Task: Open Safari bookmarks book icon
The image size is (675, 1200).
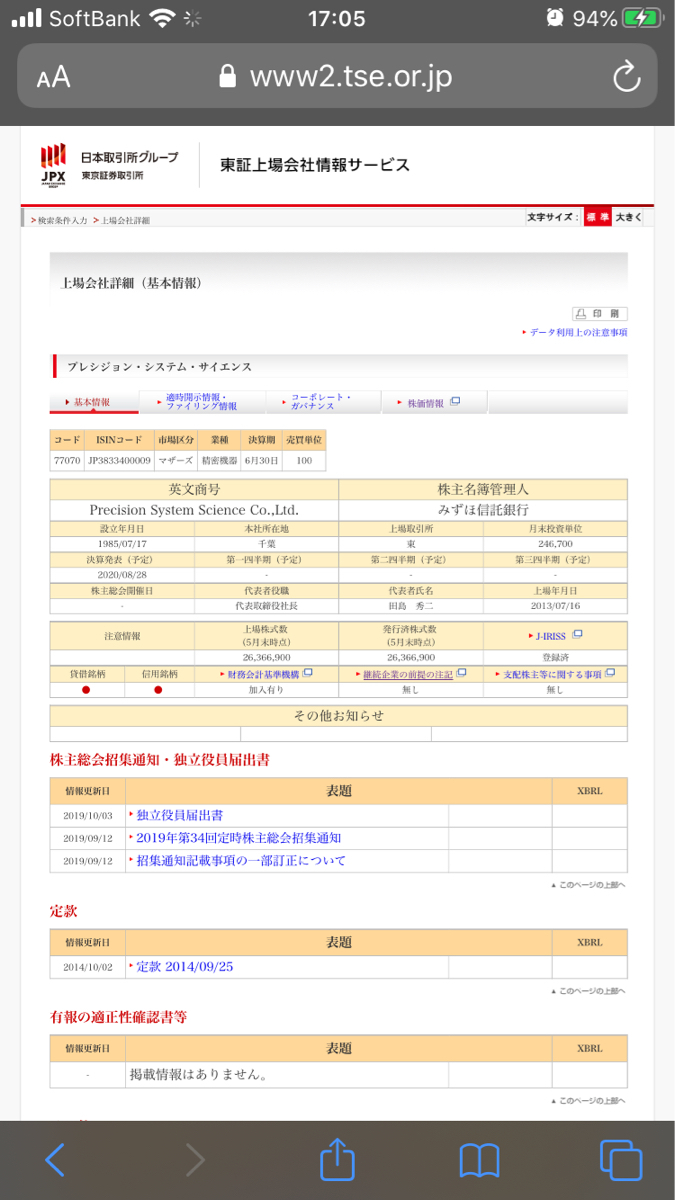Action: 479,1160
